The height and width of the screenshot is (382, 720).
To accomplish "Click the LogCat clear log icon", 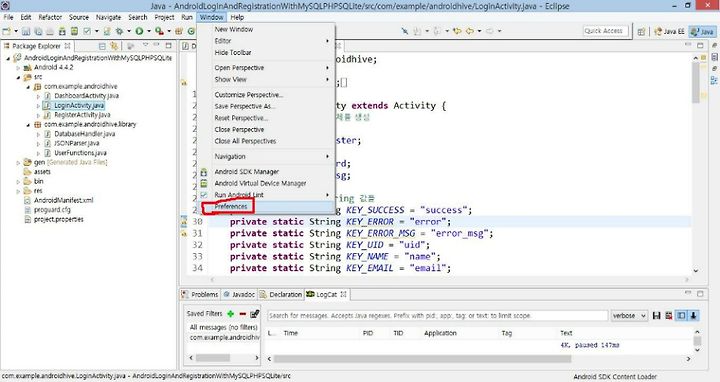I will pos(669,315).
